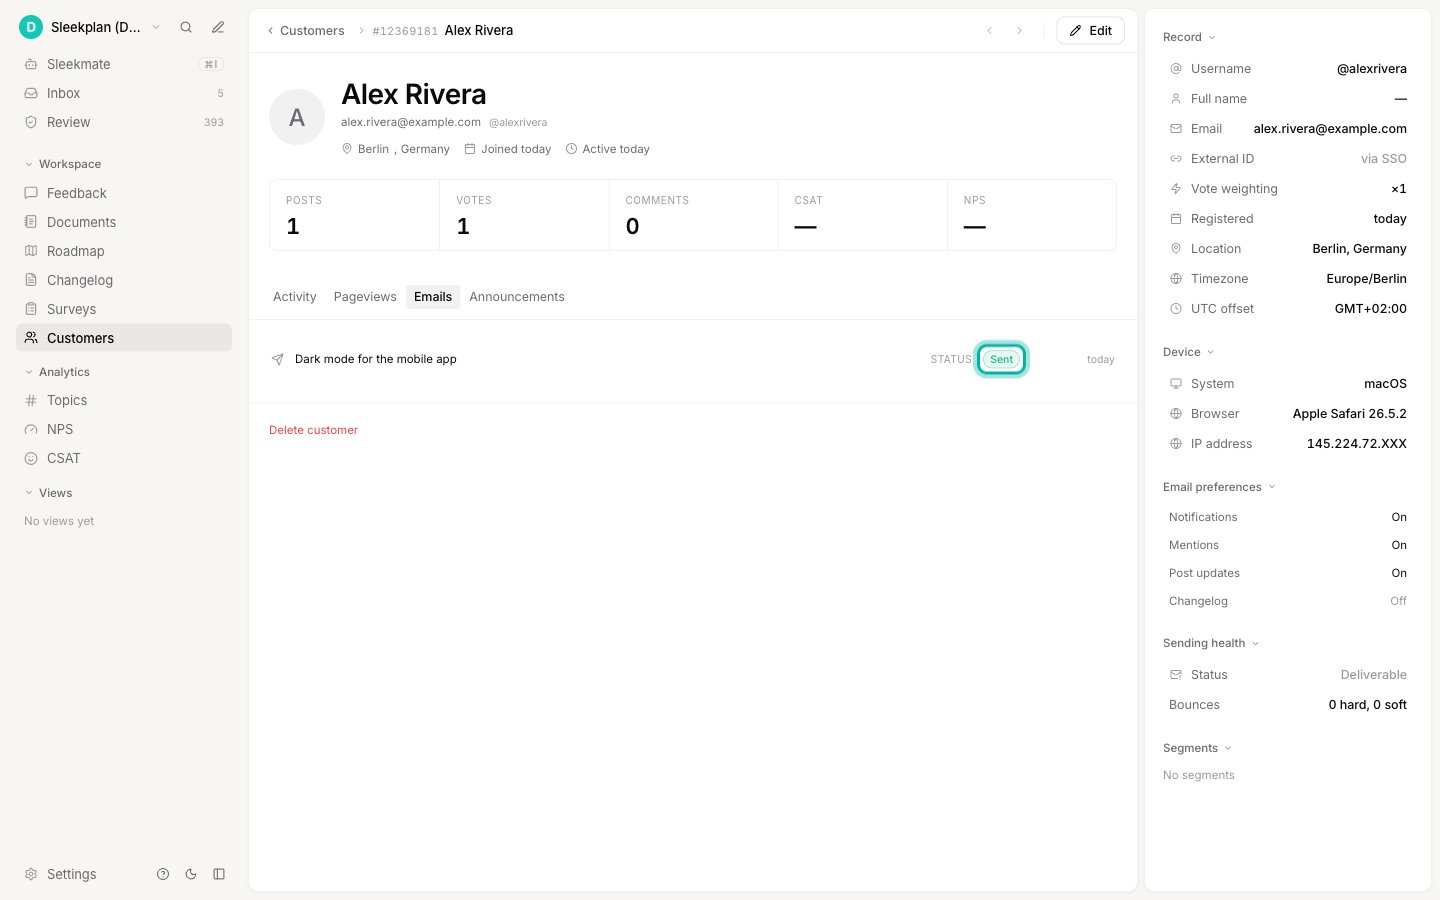Go to previous customer arrow
Screen dimensions: 1440x900
990,31
